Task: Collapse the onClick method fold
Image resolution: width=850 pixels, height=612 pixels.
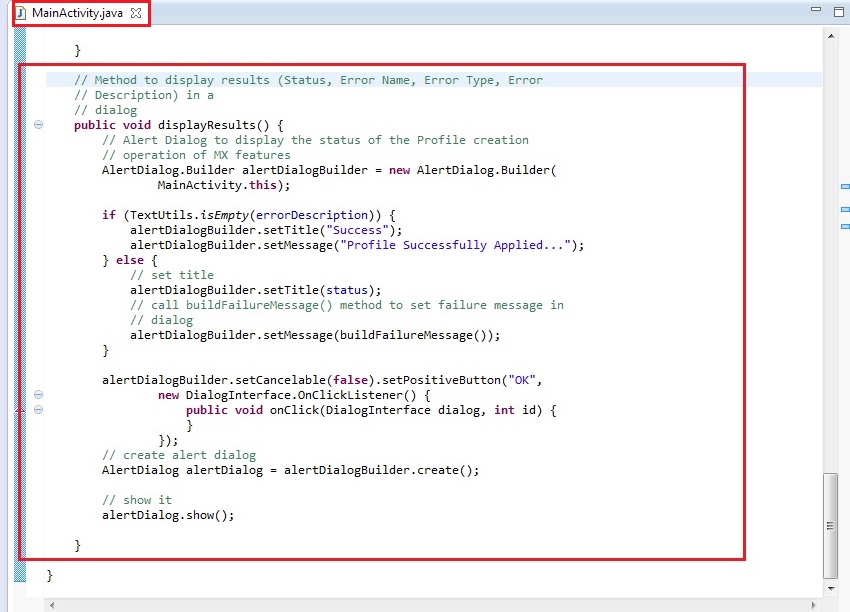Action: pos(38,410)
